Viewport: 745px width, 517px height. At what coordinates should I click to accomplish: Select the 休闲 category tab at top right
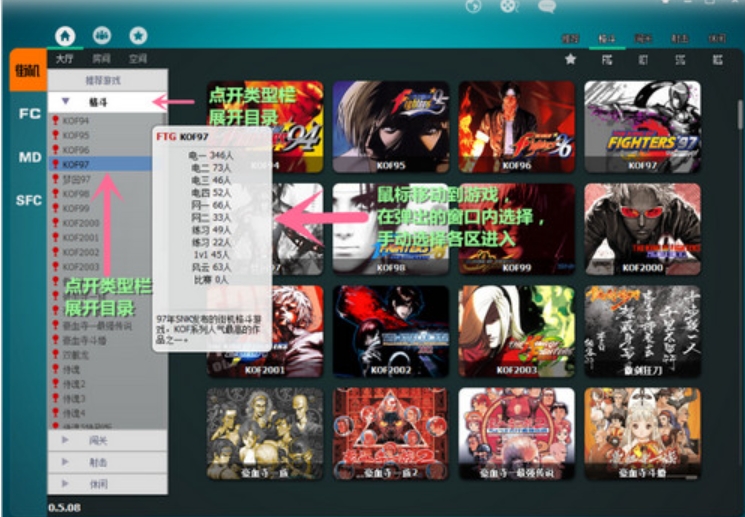pos(717,39)
